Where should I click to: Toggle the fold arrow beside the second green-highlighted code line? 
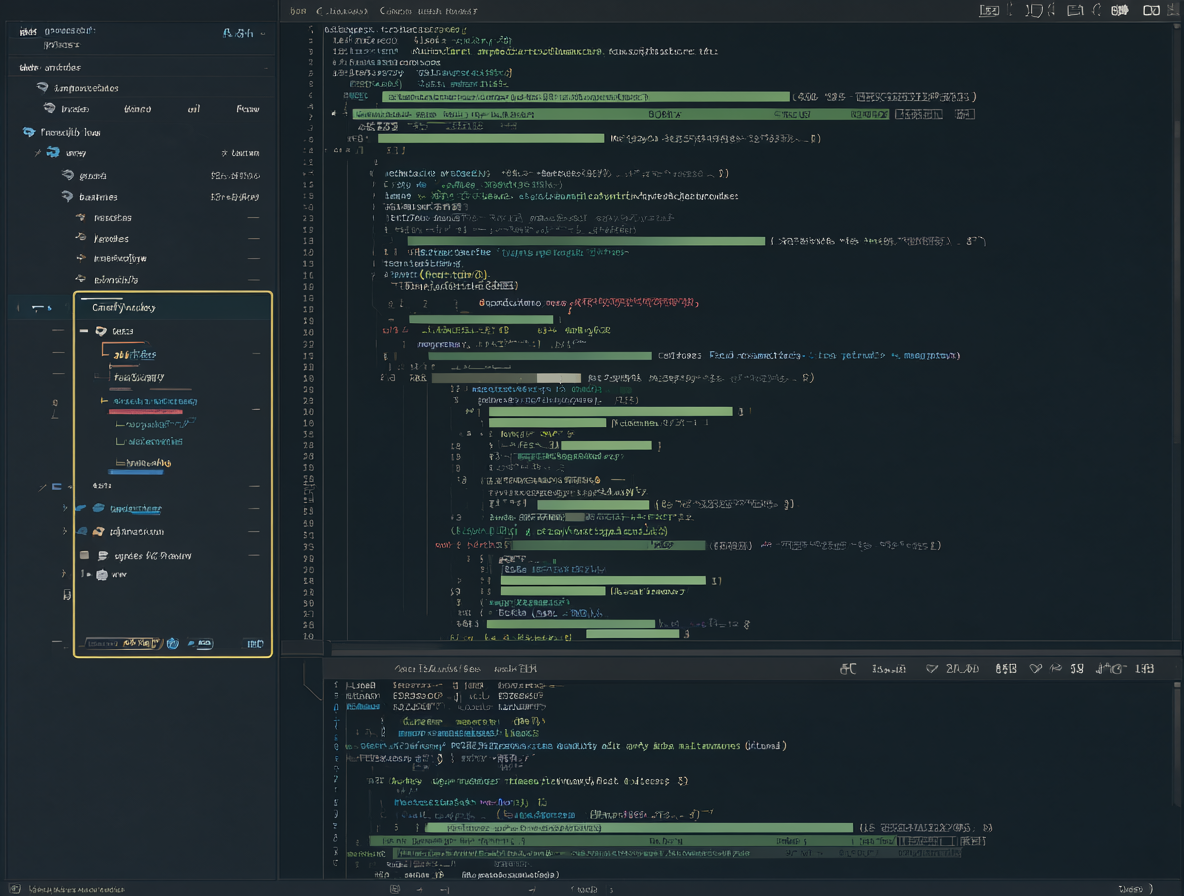[334, 114]
